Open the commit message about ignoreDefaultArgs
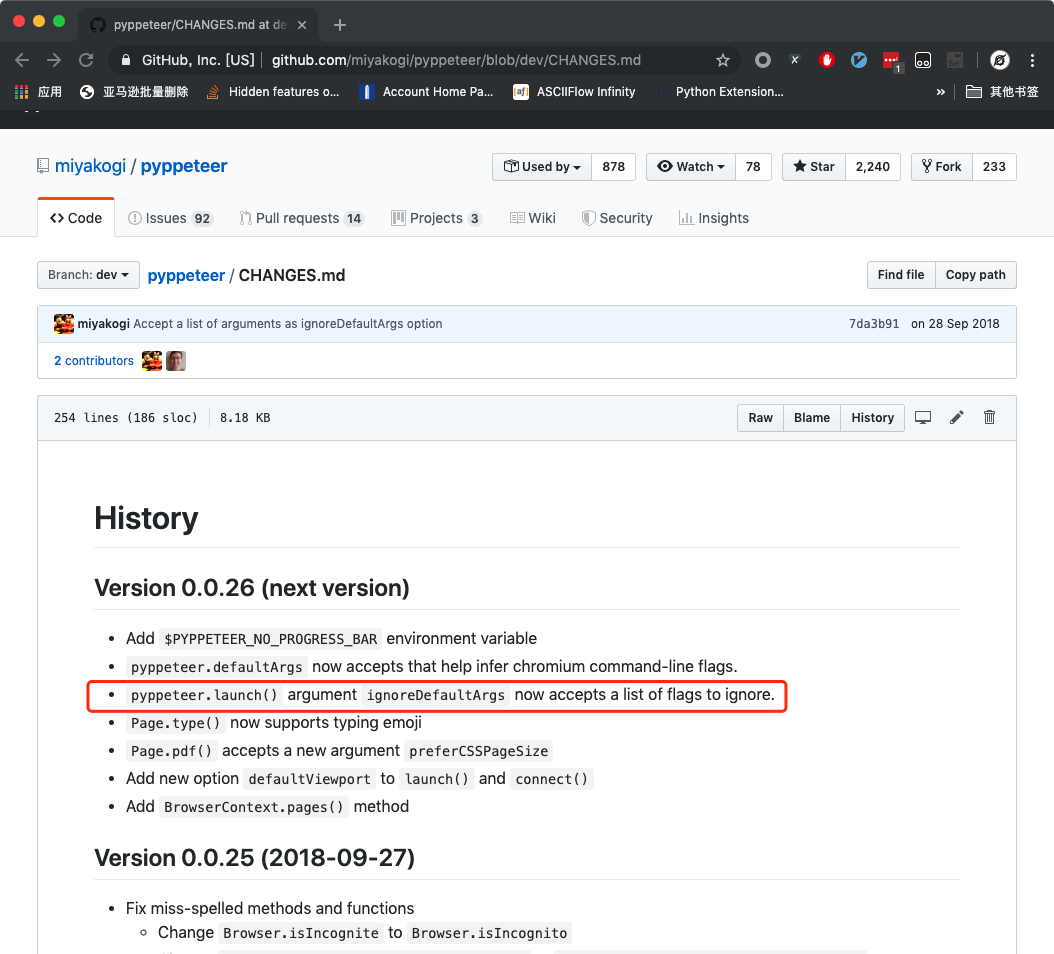Image resolution: width=1054 pixels, height=954 pixels. [288, 323]
